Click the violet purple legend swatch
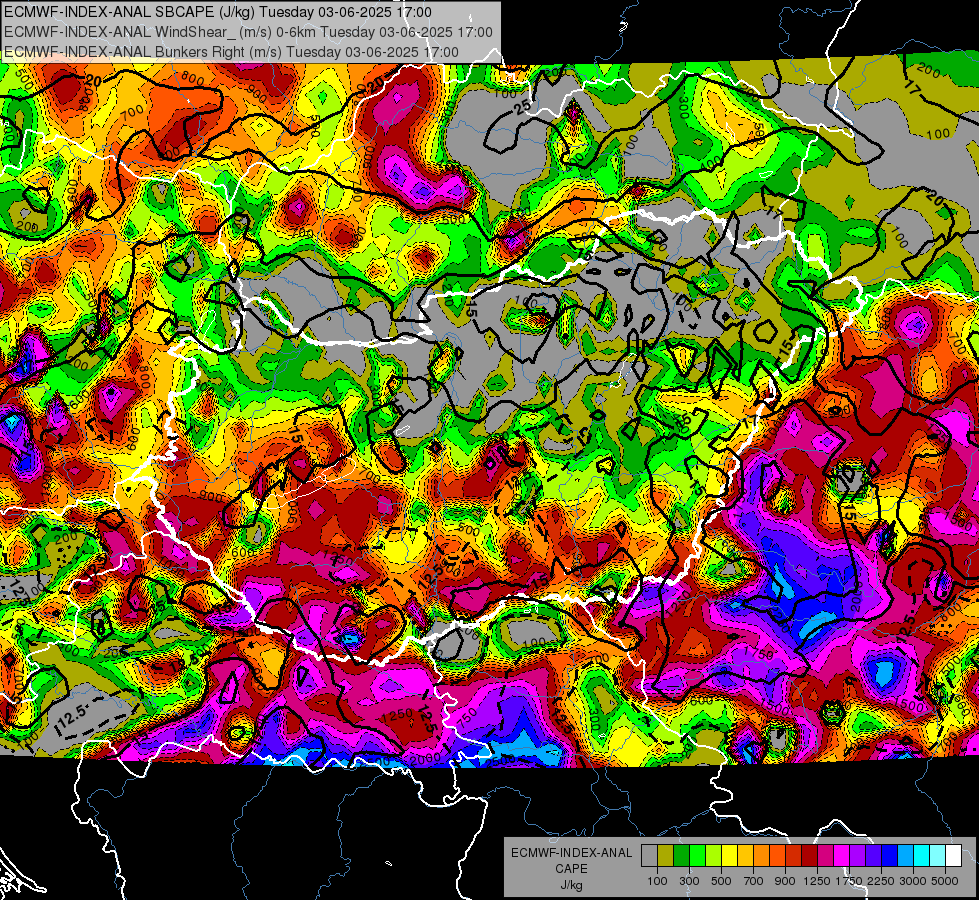Image resolution: width=979 pixels, height=900 pixels. pos(857,856)
